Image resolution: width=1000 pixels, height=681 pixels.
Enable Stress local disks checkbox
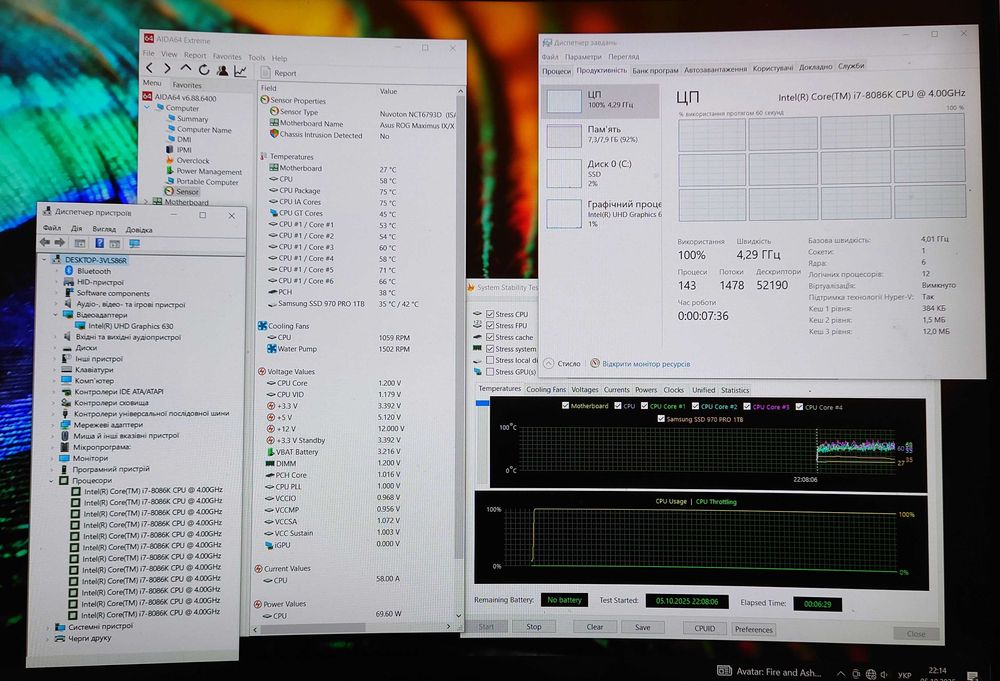click(x=490, y=360)
